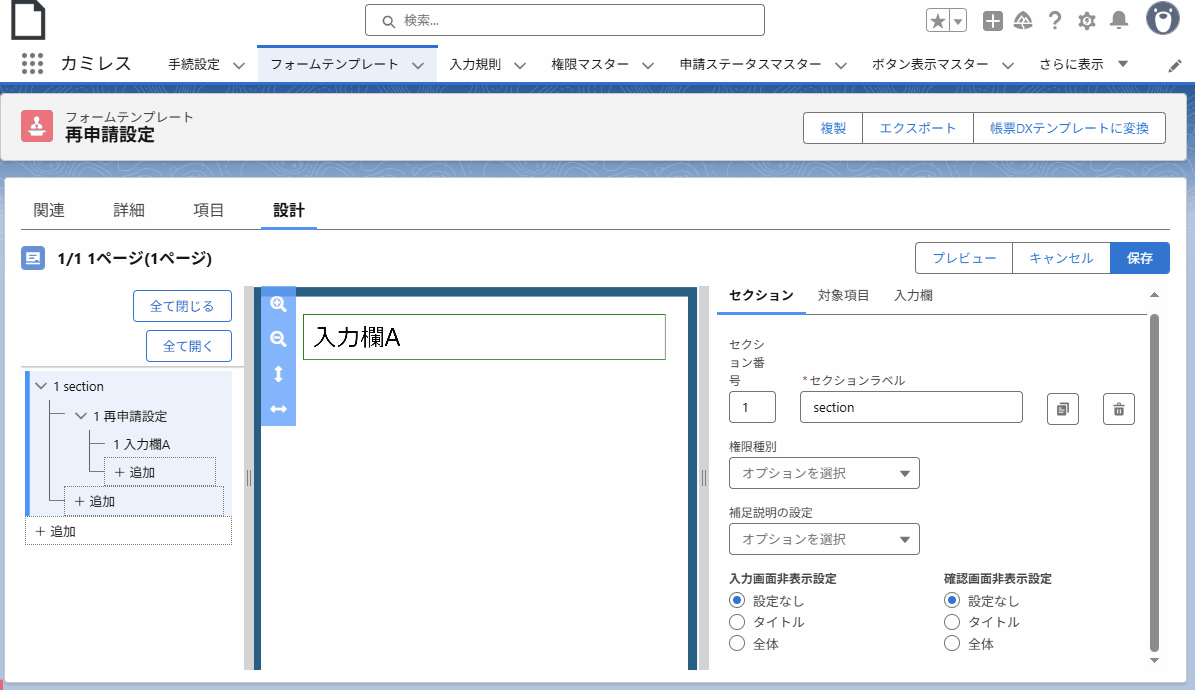
Task: Open the 手続設定 tab dropdown chevron
Action: [x=239, y=66]
